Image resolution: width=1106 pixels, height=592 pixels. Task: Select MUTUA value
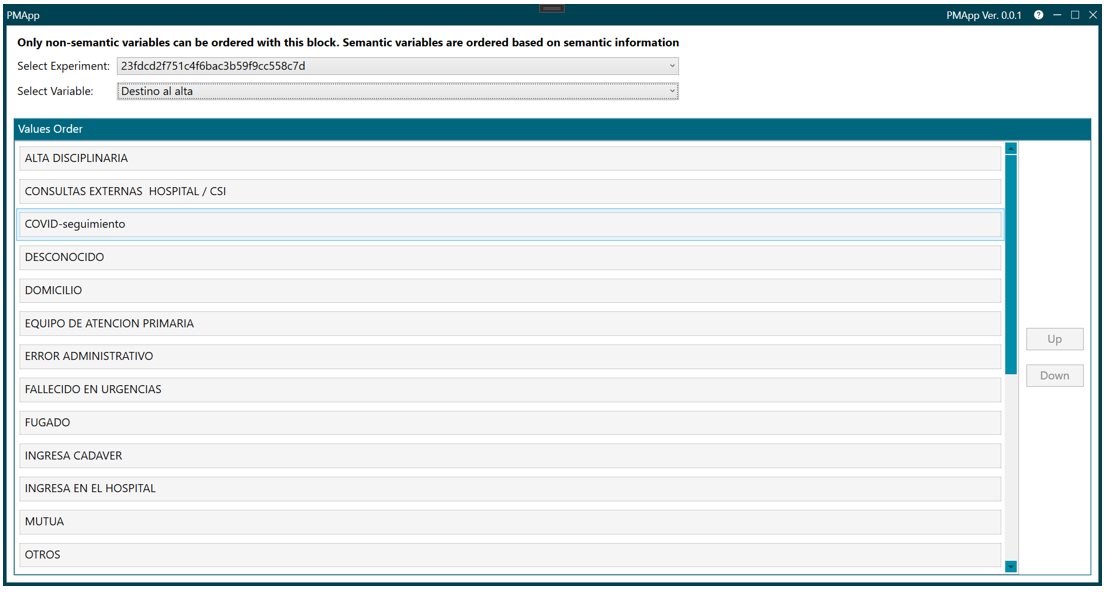(x=510, y=521)
